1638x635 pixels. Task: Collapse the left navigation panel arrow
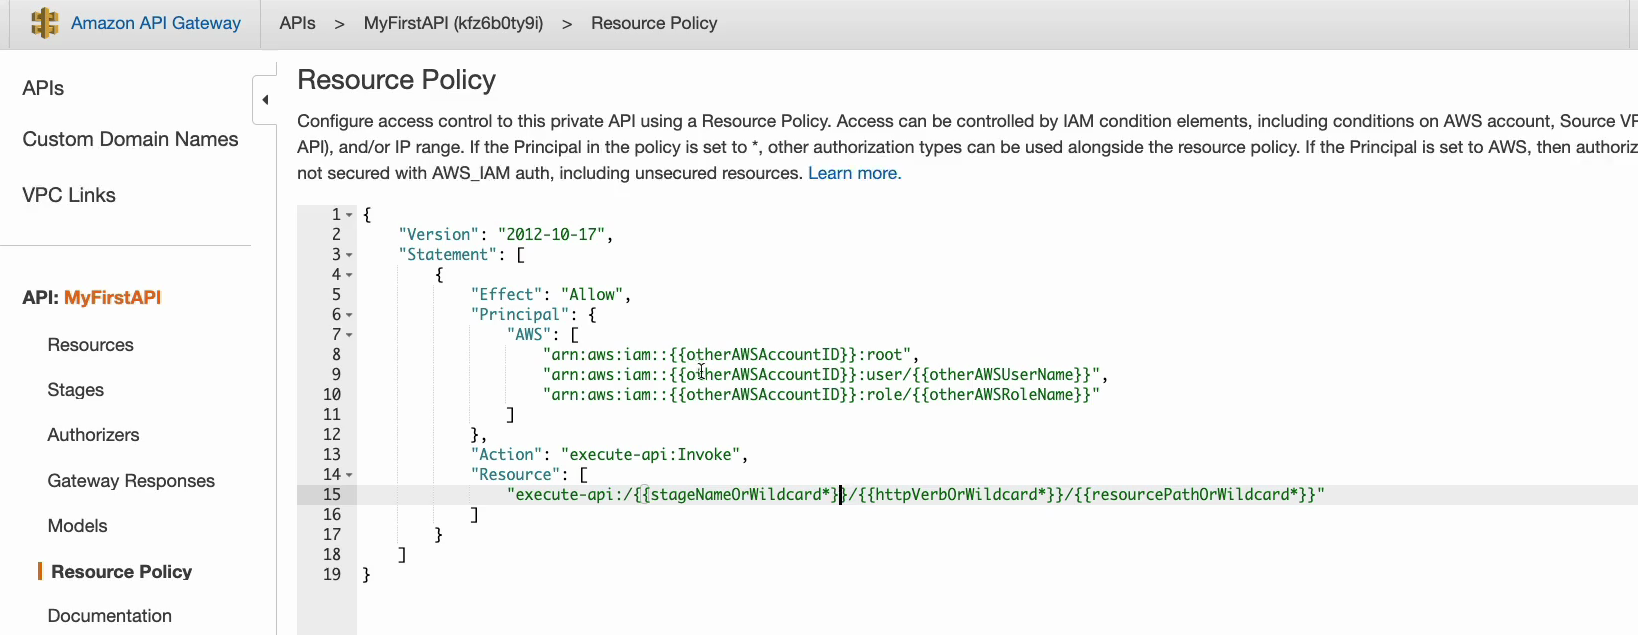[265, 100]
